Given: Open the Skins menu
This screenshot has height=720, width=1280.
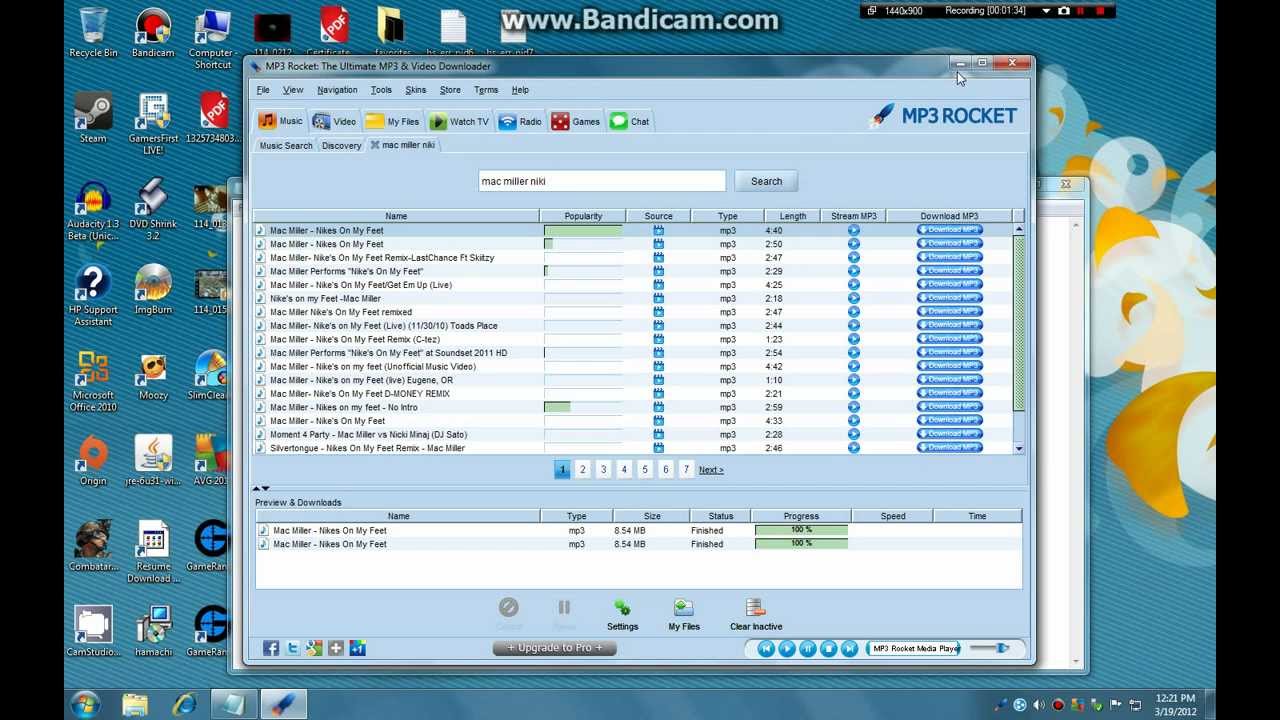Looking at the screenshot, I should [415, 90].
